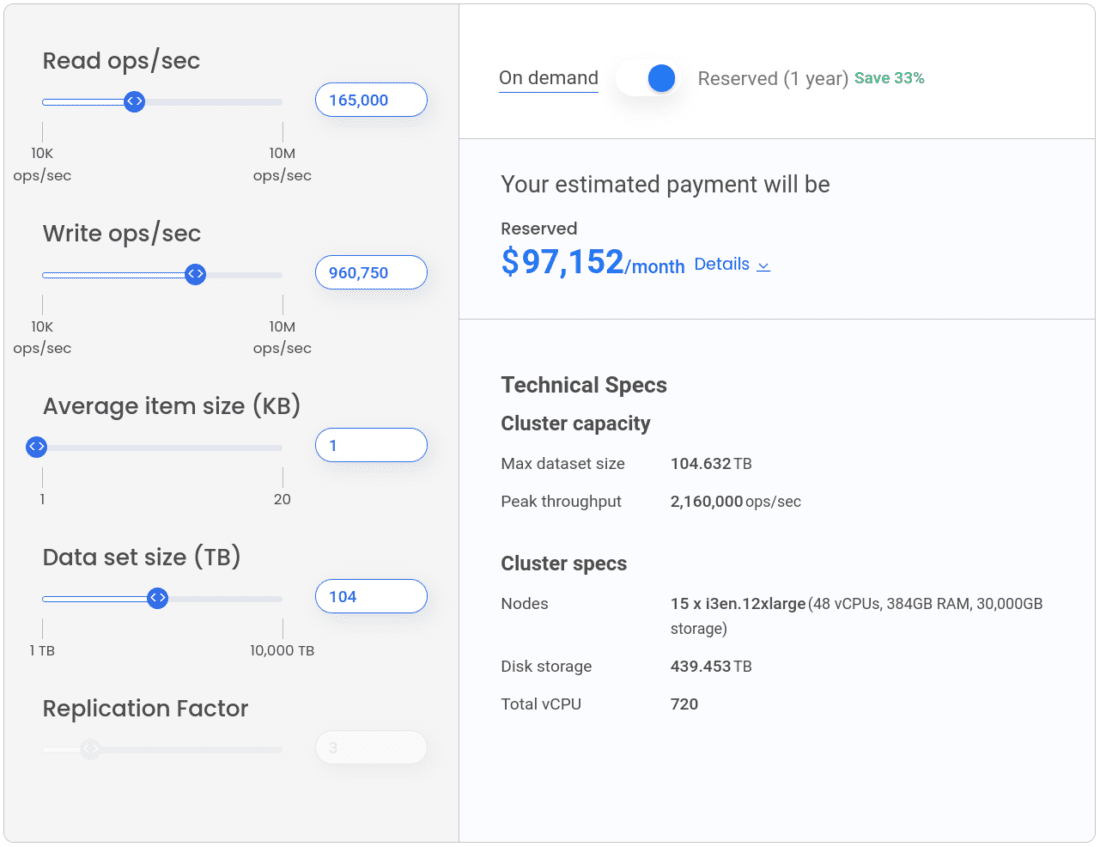Viewport: 1100px width, 847px height.
Task: Select the Reserved (1 year) pricing option
Action: coord(772,78)
